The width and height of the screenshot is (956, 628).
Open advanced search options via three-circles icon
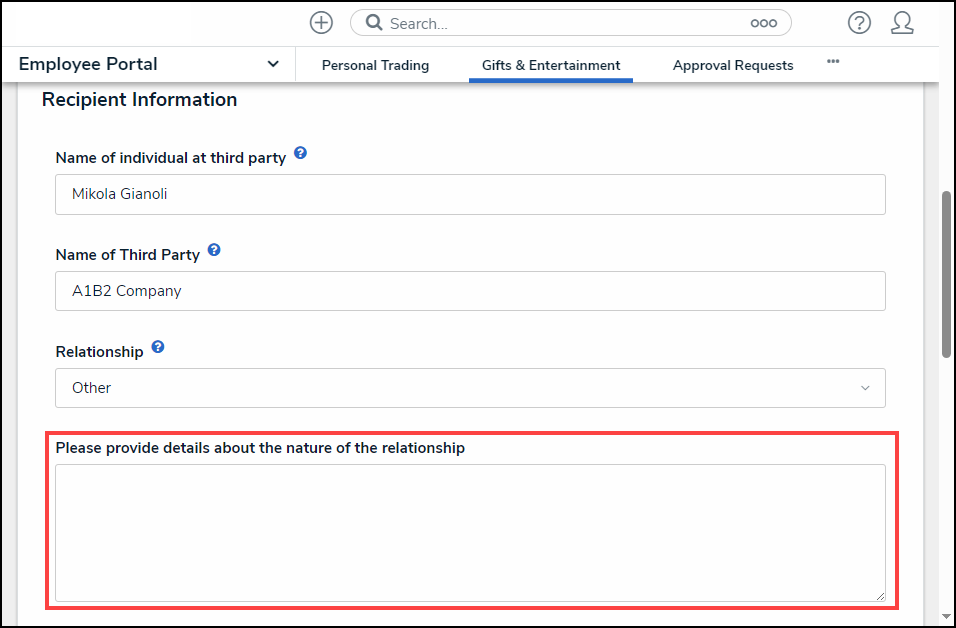tap(763, 23)
